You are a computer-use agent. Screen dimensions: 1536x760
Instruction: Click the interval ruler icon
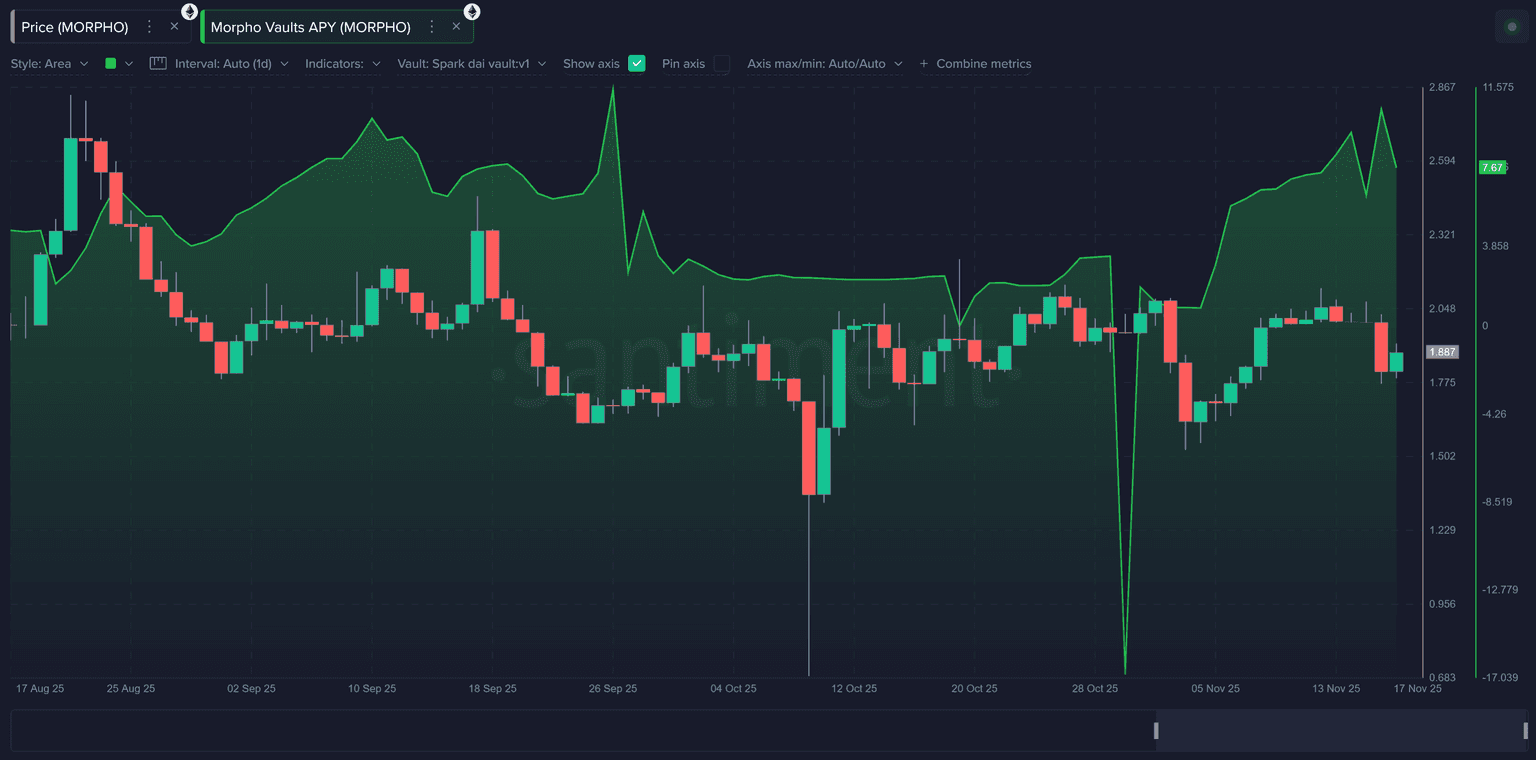tap(158, 63)
